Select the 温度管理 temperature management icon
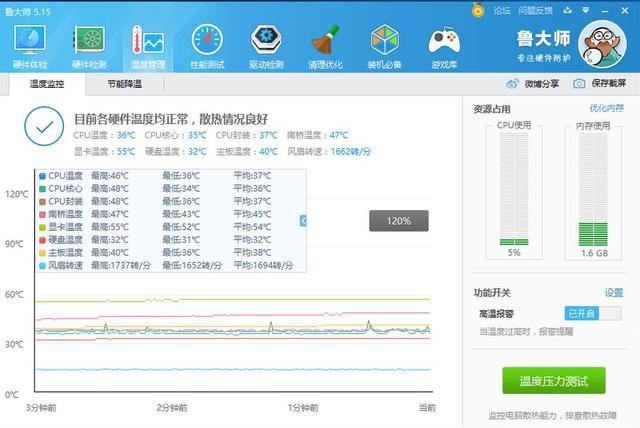Viewport: 640px width, 428px height. (148, 46)
